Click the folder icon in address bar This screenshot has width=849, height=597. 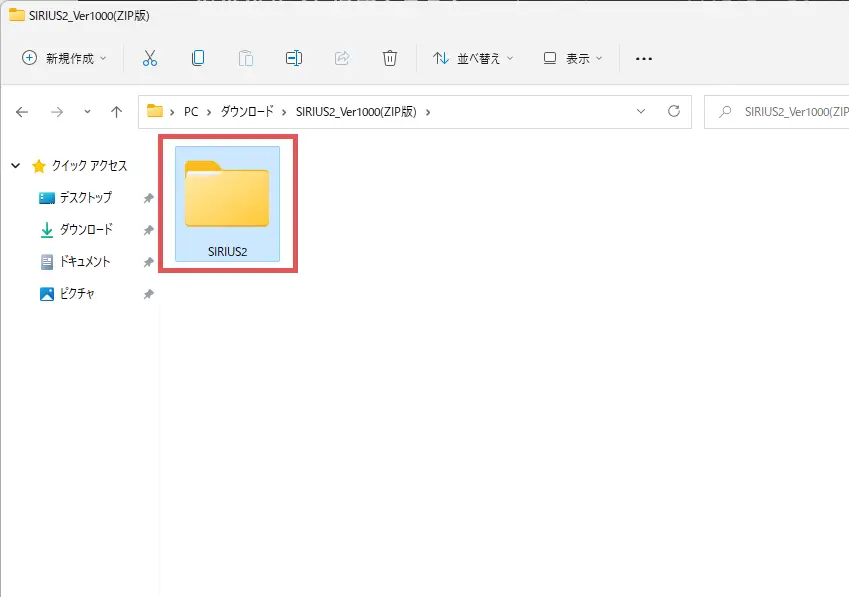(155, 111)
